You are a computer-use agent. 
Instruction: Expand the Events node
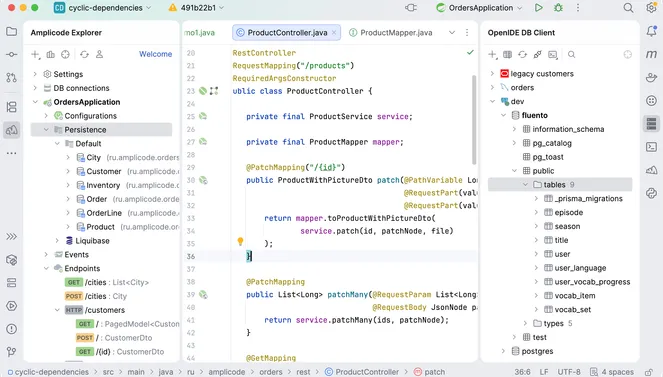coord(46,254)
